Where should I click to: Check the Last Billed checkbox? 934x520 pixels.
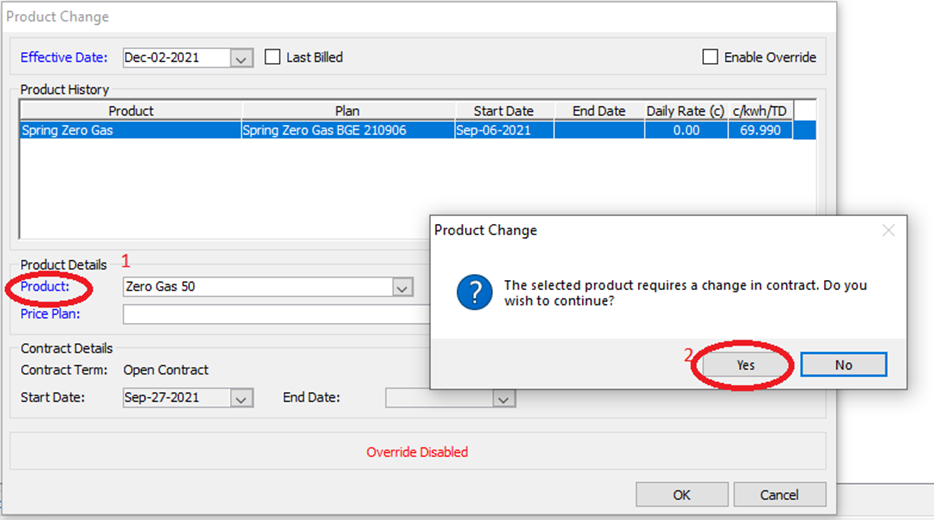pos(272,57)
